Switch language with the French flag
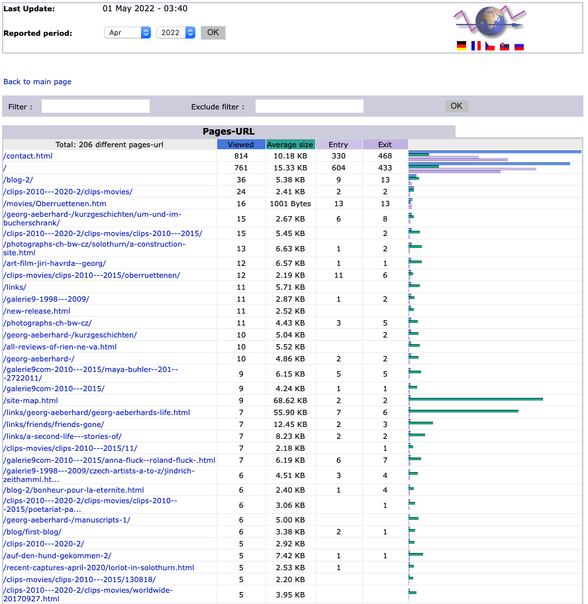The width and height of the screenshot is (588, 604). (x=476, y=46)
